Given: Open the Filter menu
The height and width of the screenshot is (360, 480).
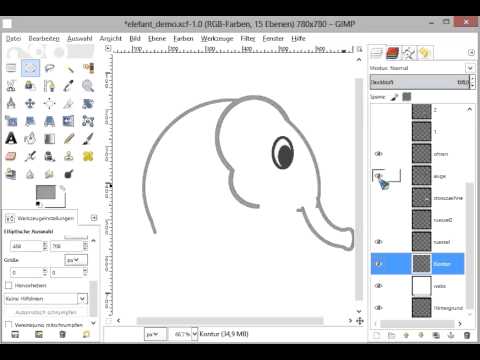Looking at the screenshot, I should pos(248,39).
